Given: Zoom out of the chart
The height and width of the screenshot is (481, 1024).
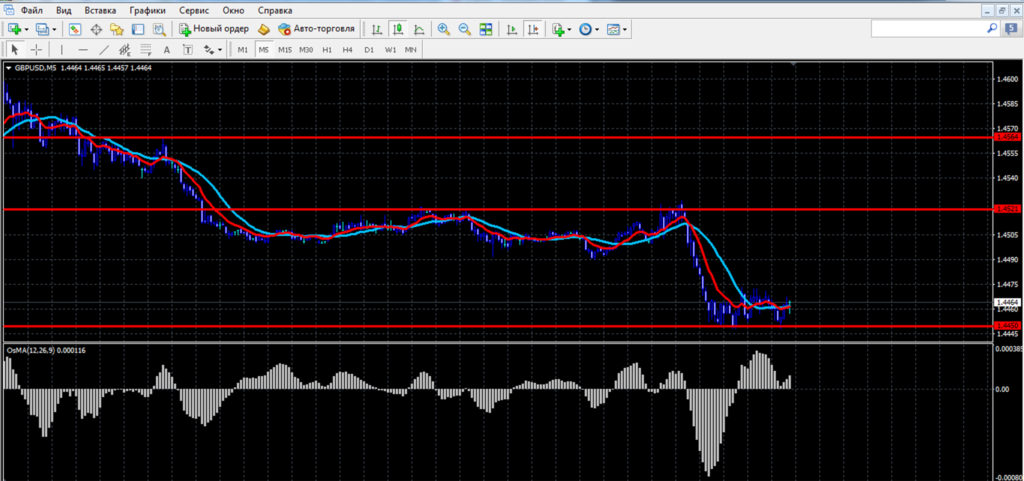Looking at the screenshot, I should (x=464, y=29).
